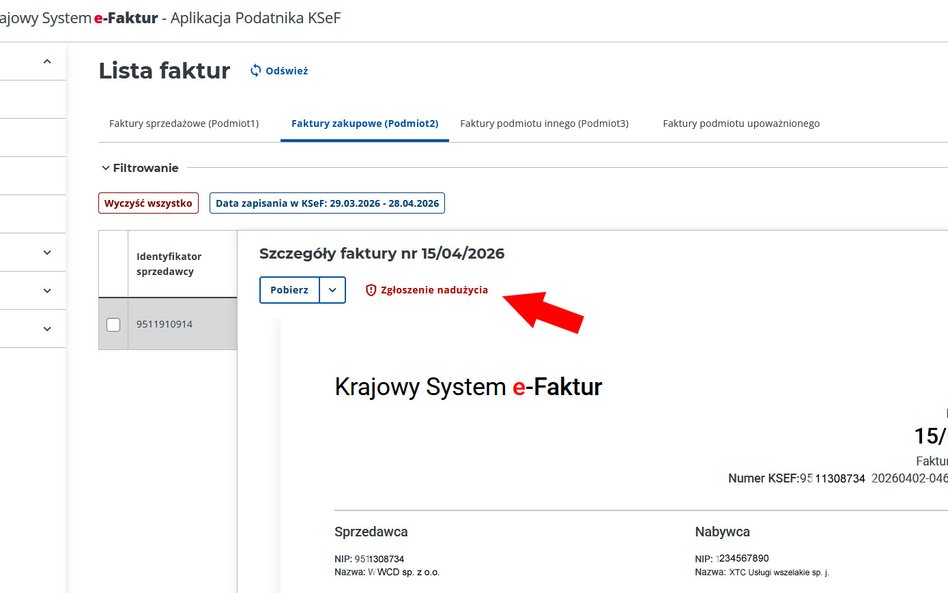Open the Zgłoszenie nadużycia link
Viewport: 948px width, 593px height.
(434, 289)
